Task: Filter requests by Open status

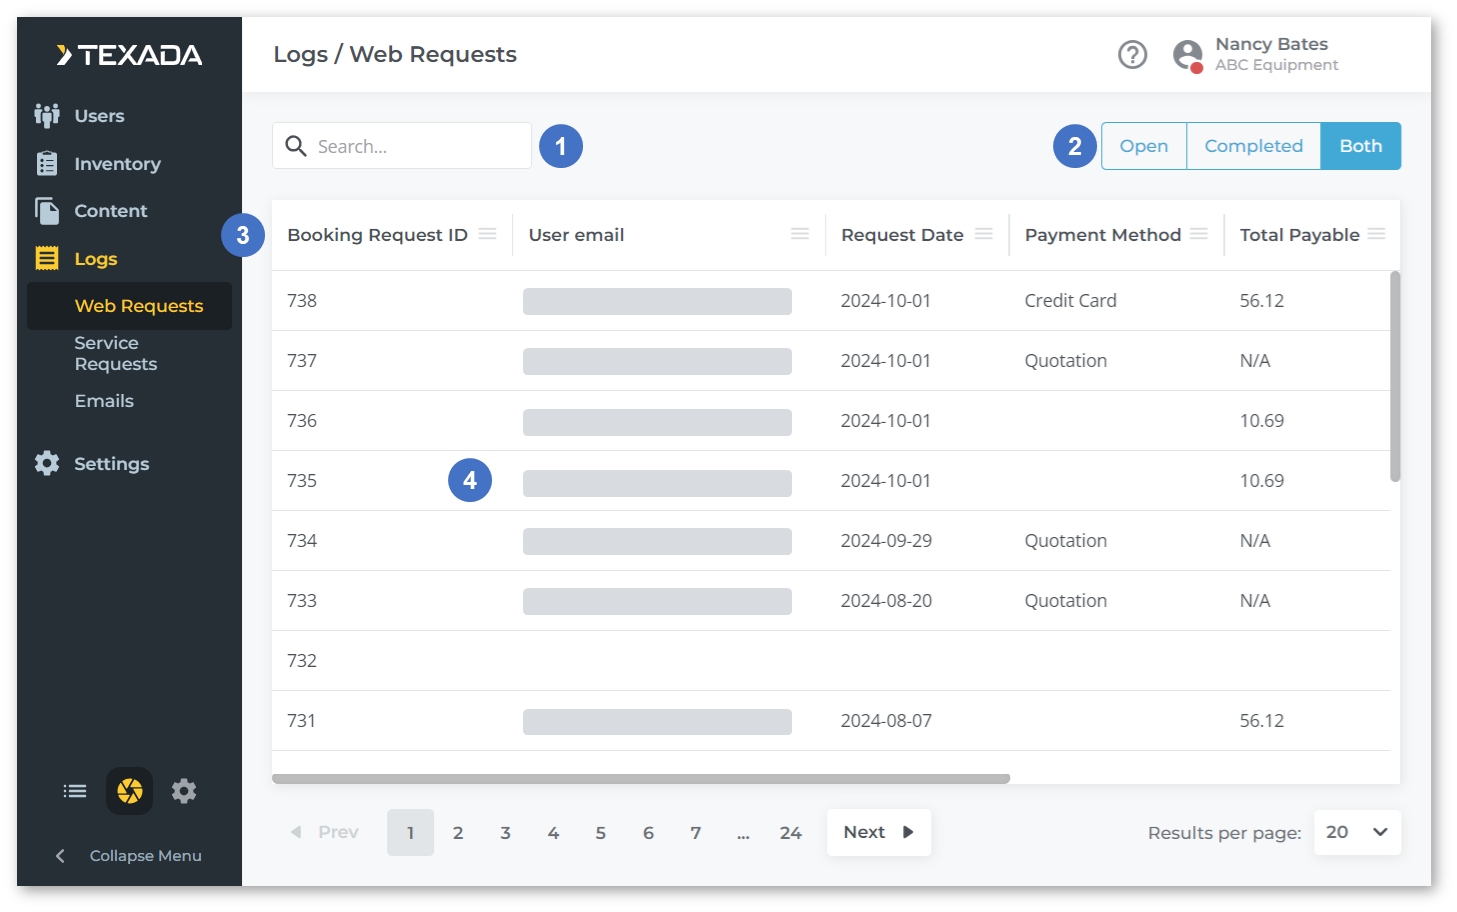Action: 1143,146
